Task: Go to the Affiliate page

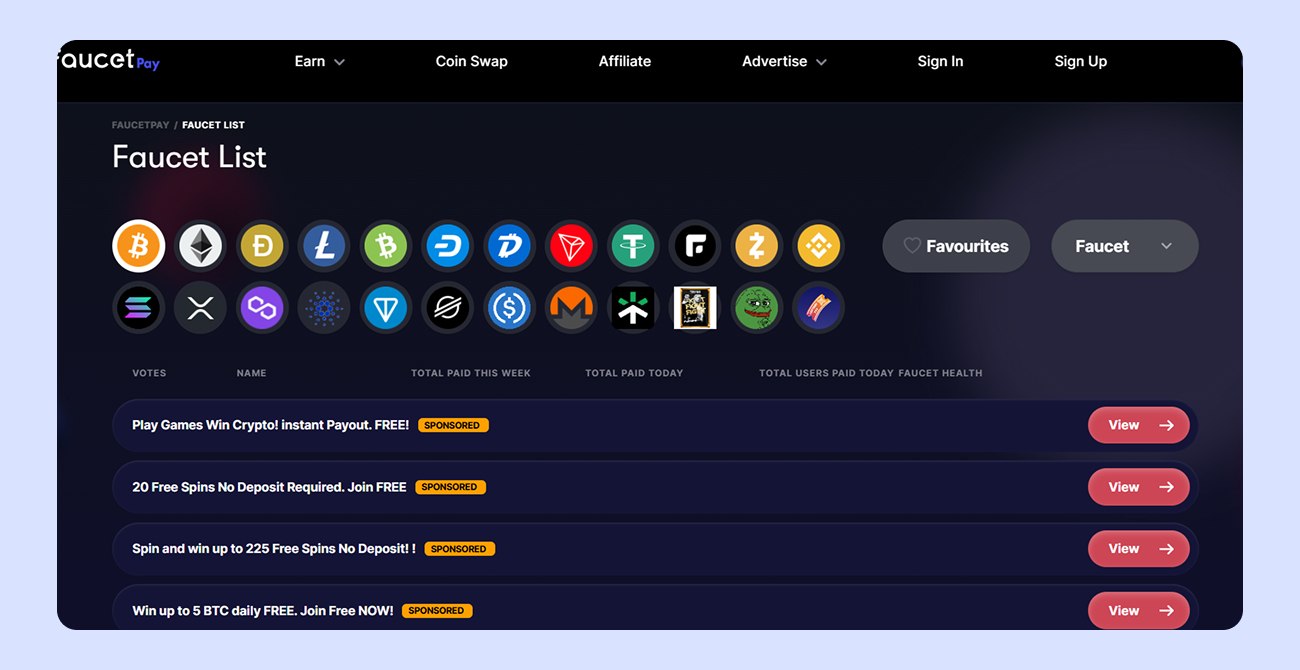Action: coord(625,61)
